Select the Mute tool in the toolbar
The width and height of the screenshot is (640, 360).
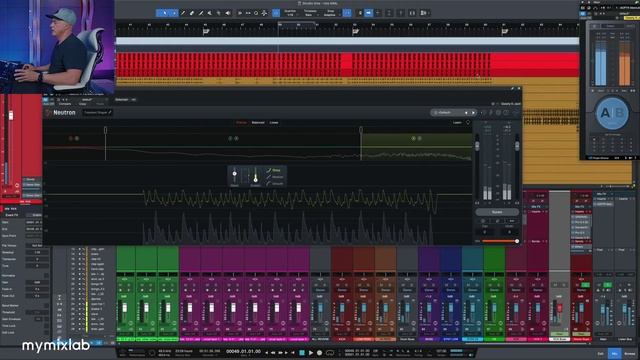point(209,13)
